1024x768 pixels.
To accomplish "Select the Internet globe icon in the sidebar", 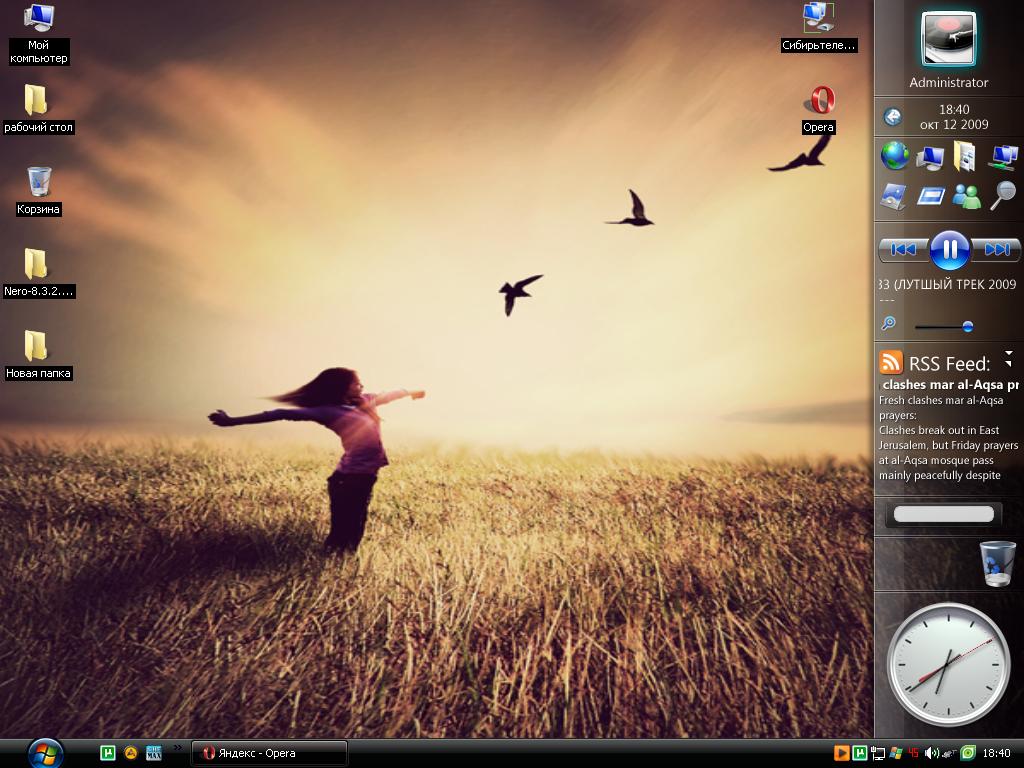I will coord(894,158).
